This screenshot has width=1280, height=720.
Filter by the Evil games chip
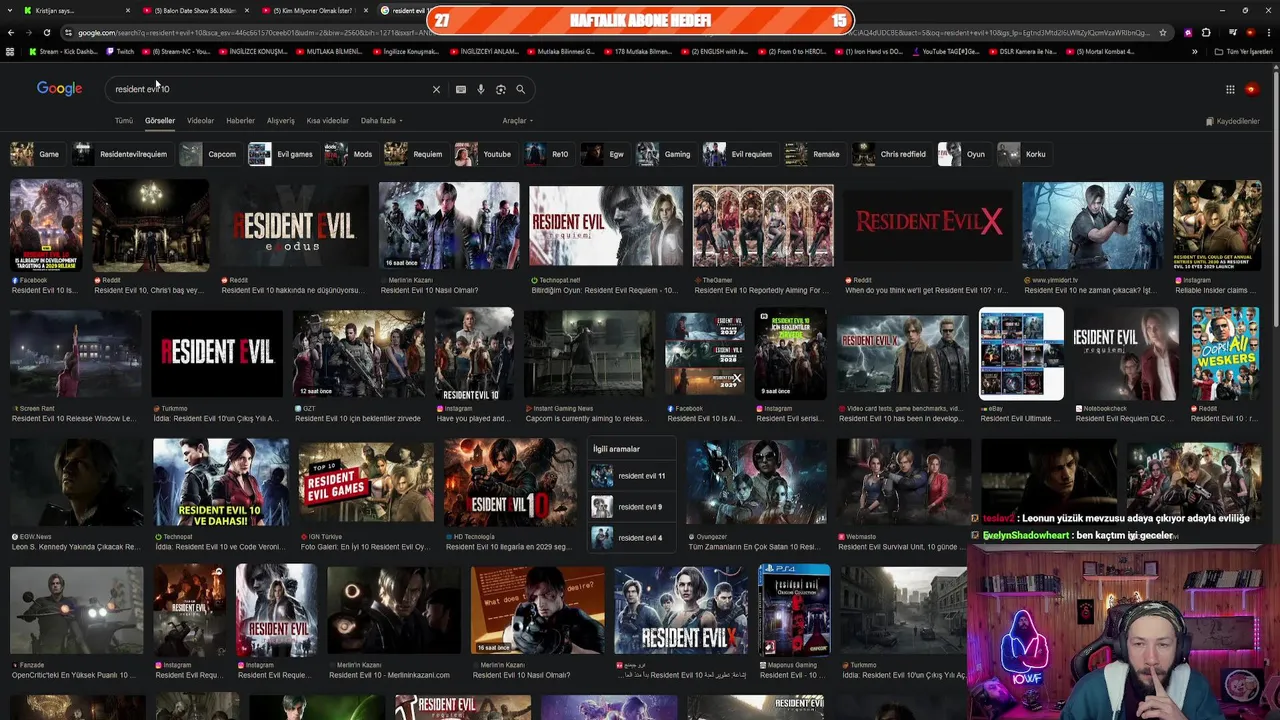282,154
